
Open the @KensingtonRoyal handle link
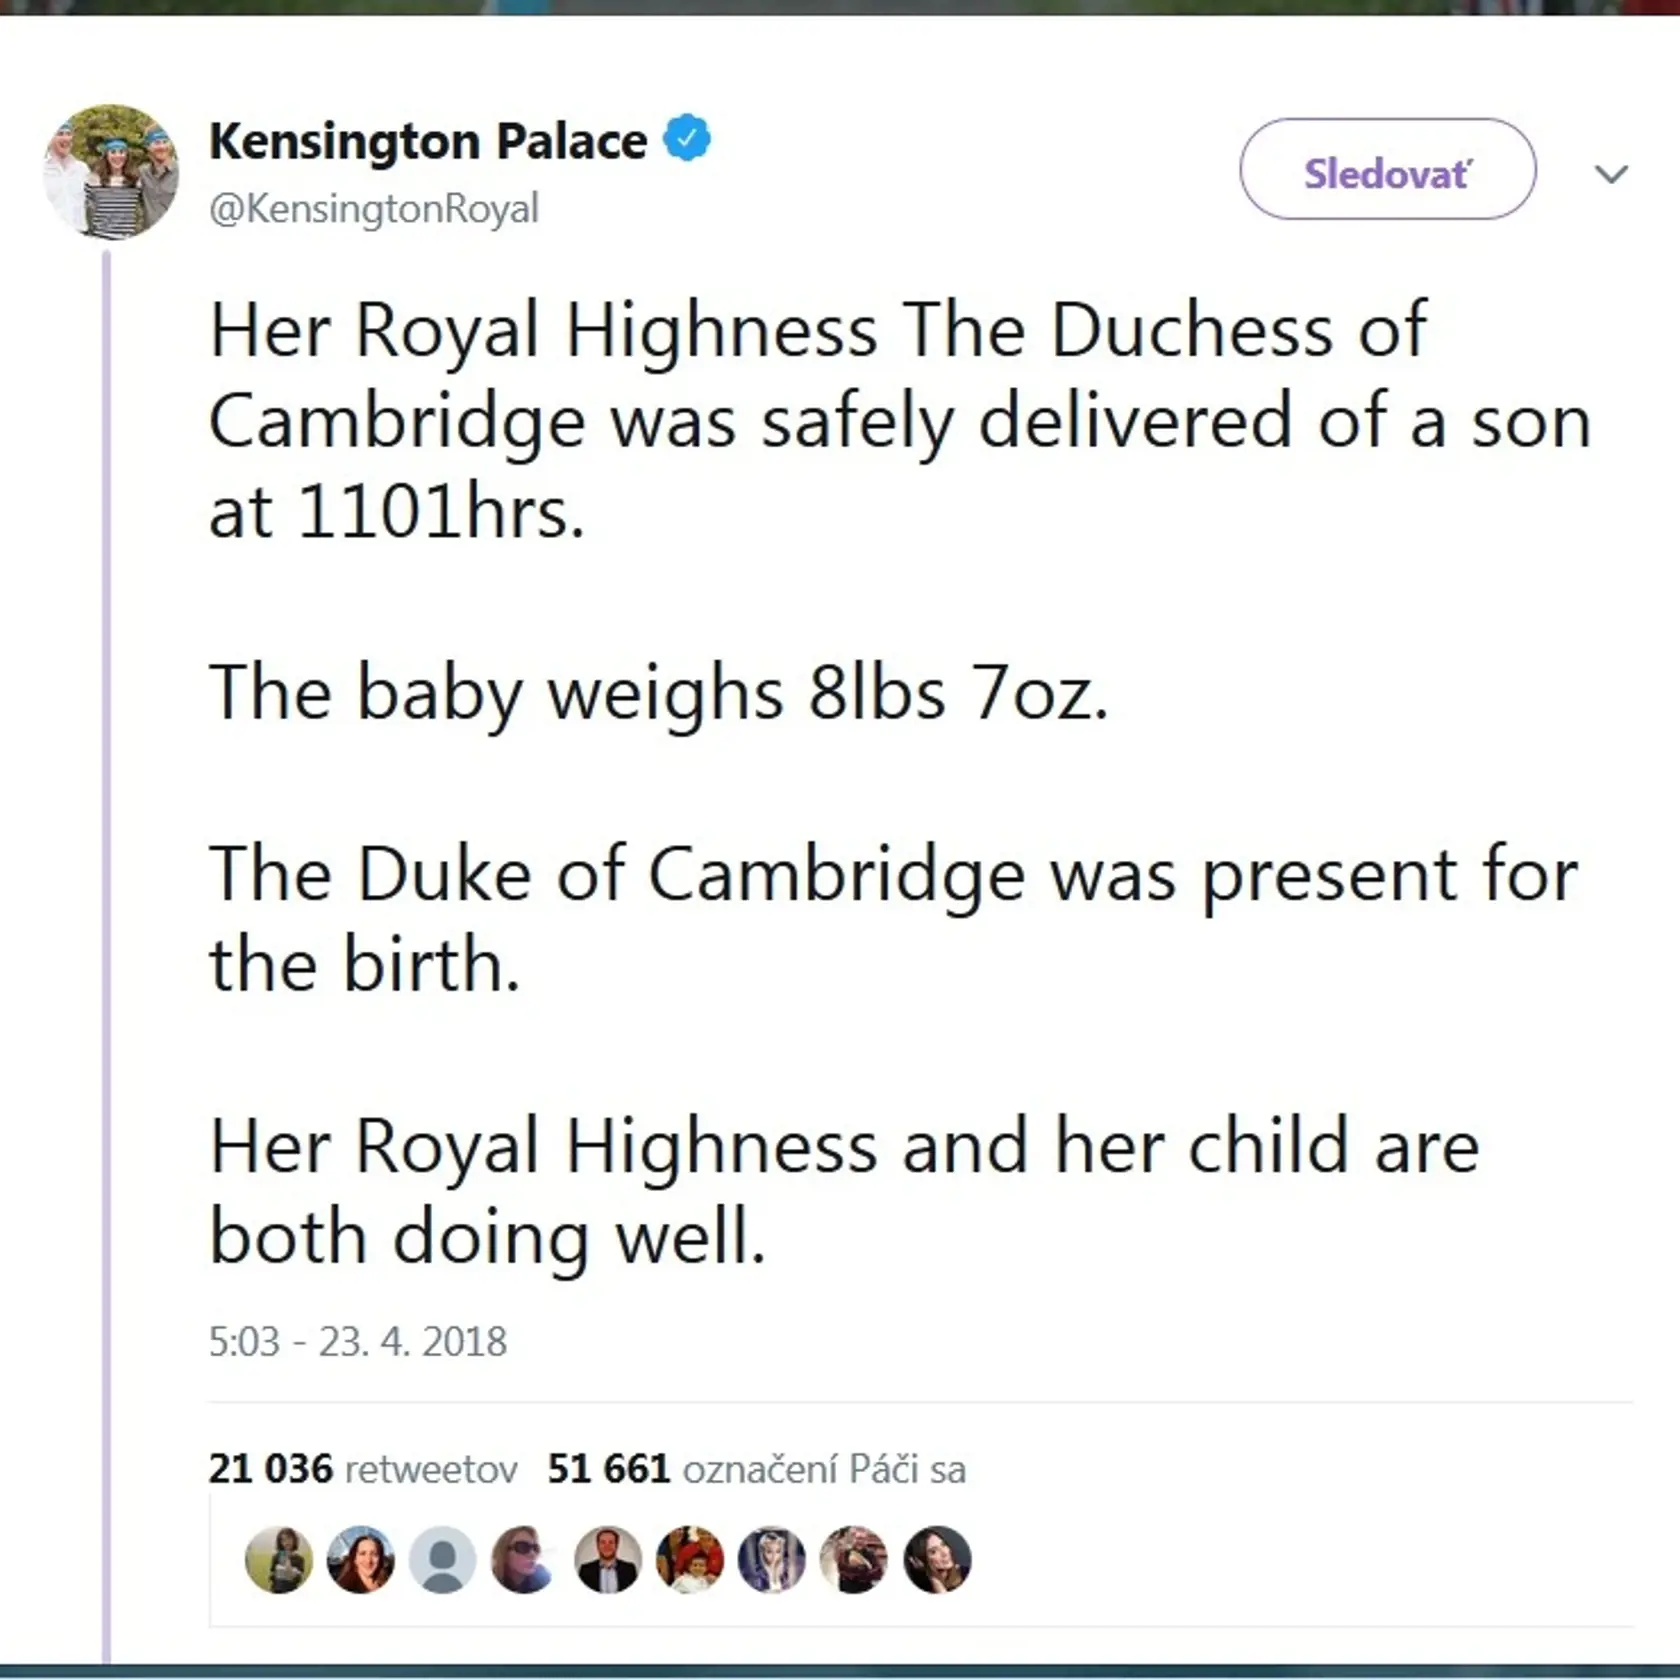(x=373, y=209)
